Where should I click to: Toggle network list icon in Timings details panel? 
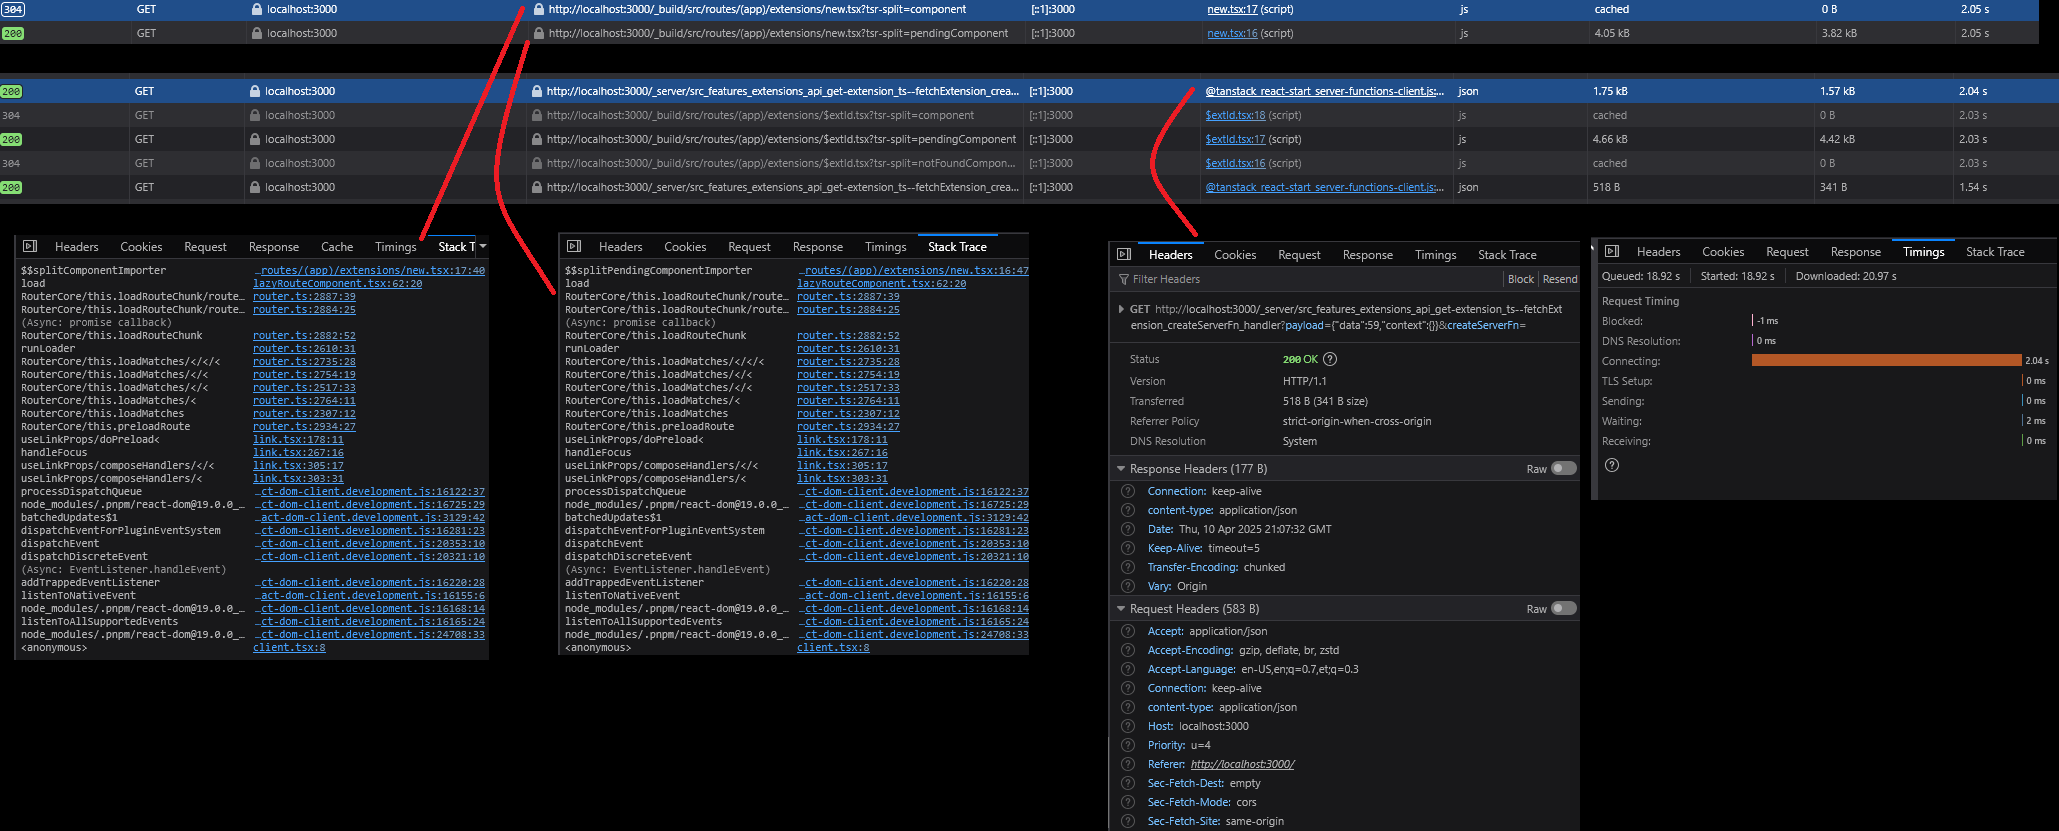[1612, 251]
